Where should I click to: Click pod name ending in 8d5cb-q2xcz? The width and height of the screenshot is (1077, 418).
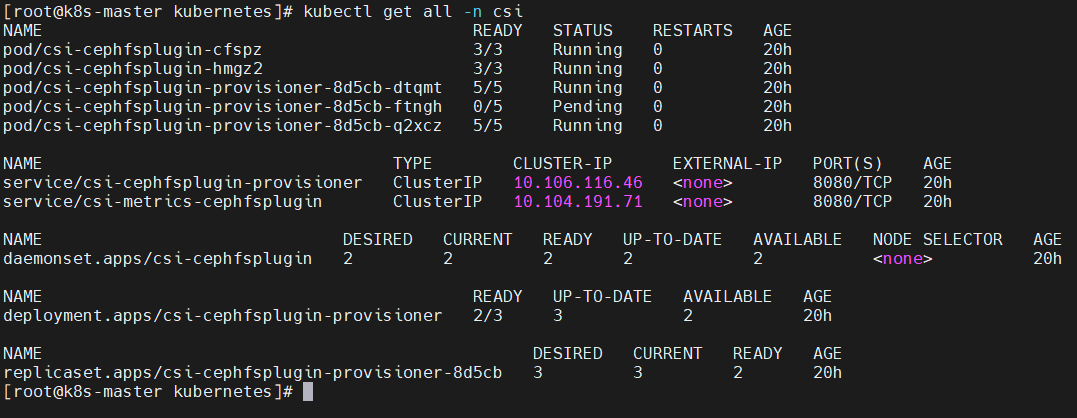(222, 126)
